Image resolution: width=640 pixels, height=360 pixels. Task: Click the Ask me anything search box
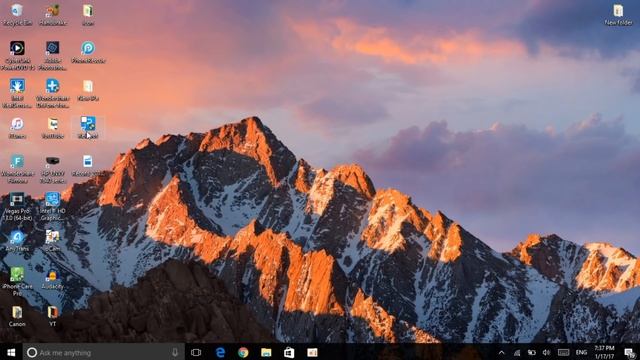click(103, 352)
